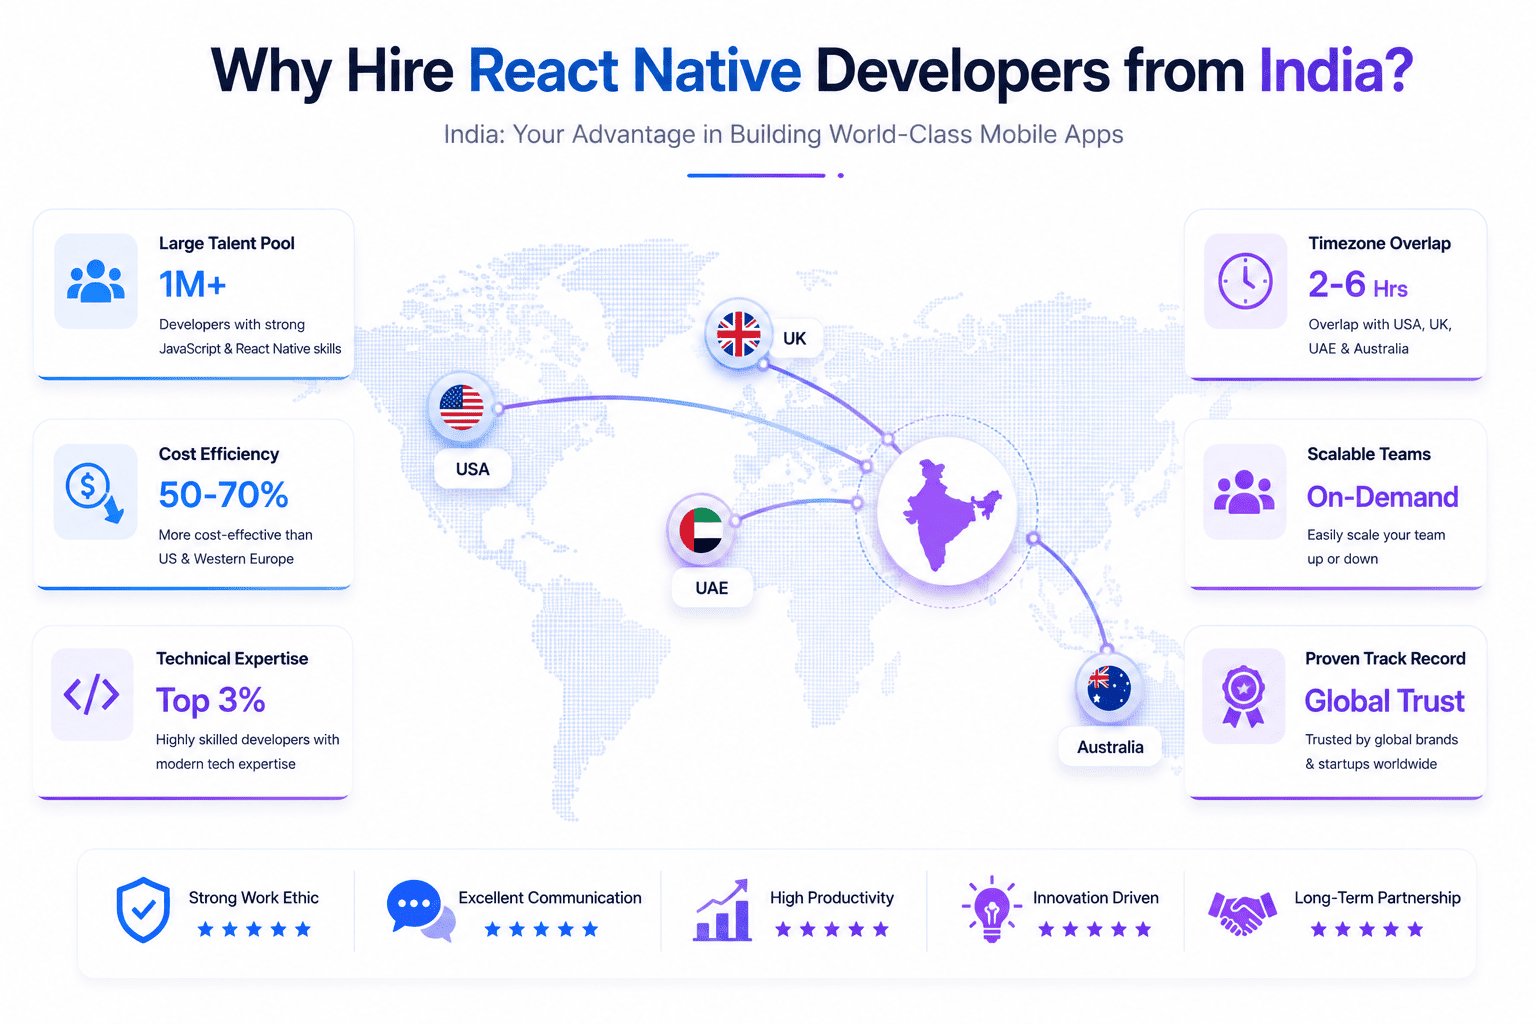Click 'Easily scale your team' description text

pos(1376,535)
